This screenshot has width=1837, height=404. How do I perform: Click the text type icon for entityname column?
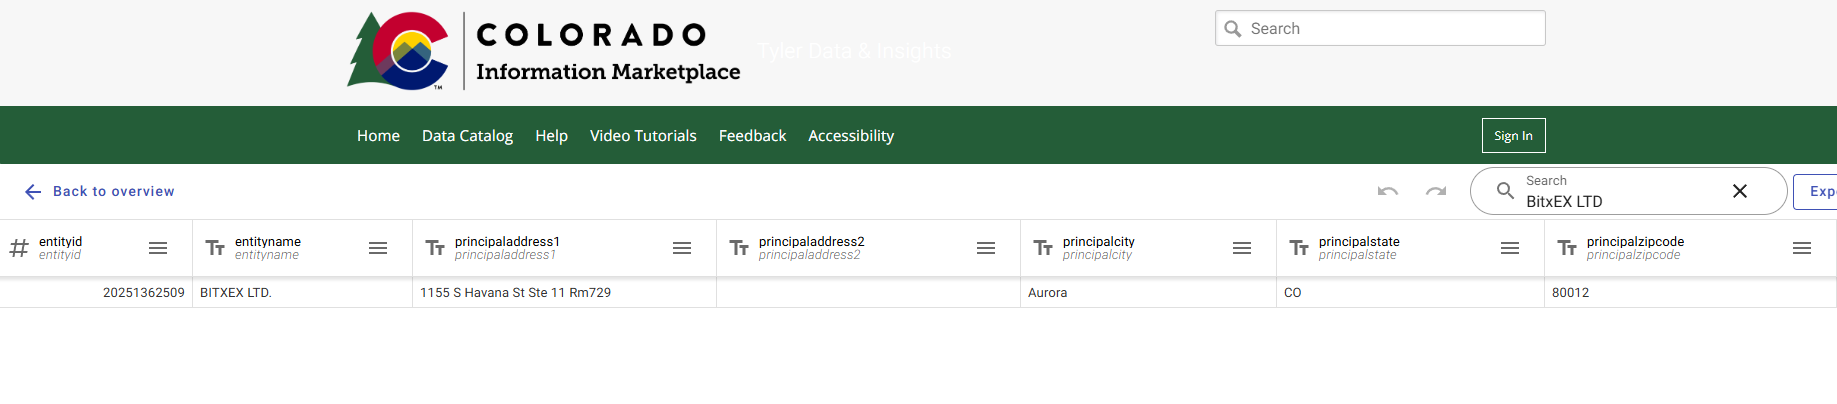click(x=215, y=248)
